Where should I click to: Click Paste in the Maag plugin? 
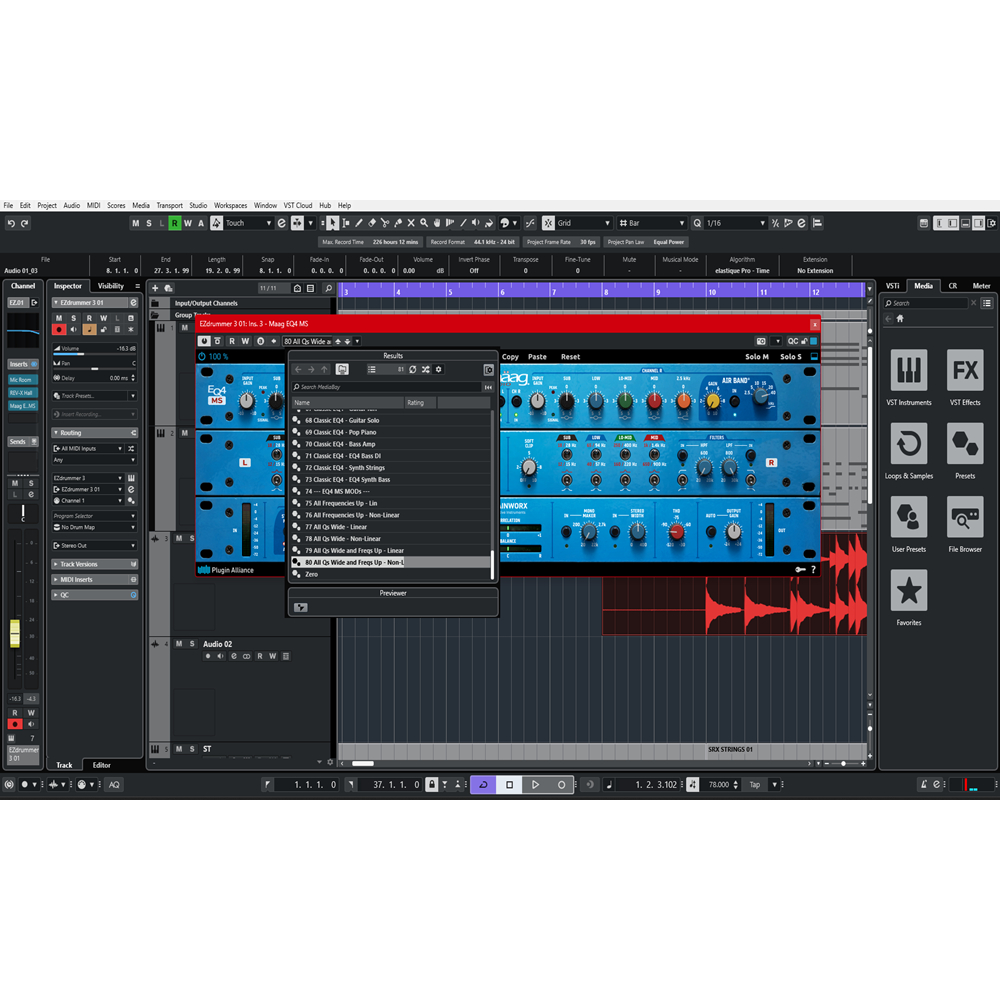pos(537,357)
